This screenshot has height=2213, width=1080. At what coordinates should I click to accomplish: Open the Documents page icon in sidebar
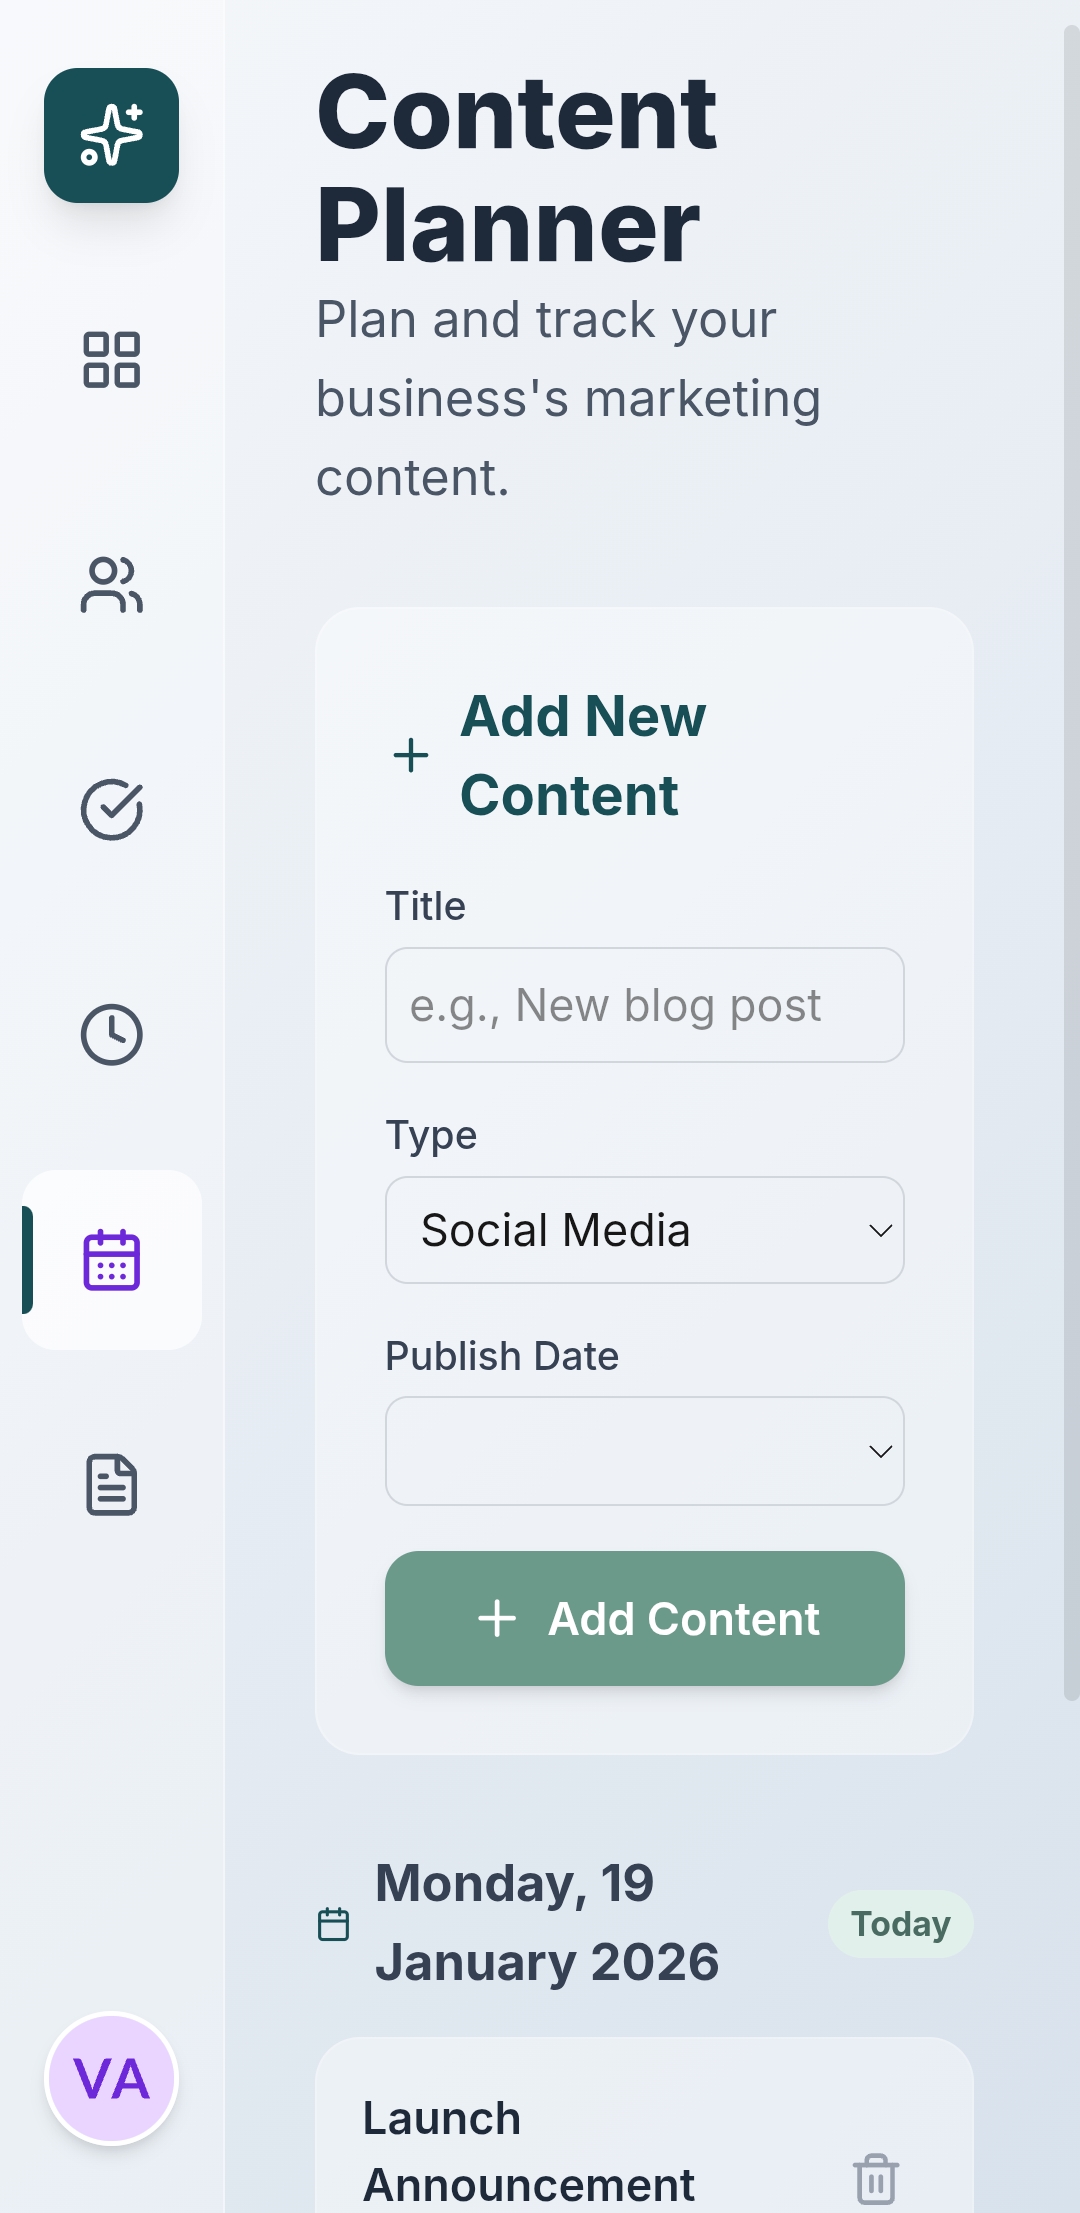click(x=110, y=1486)
